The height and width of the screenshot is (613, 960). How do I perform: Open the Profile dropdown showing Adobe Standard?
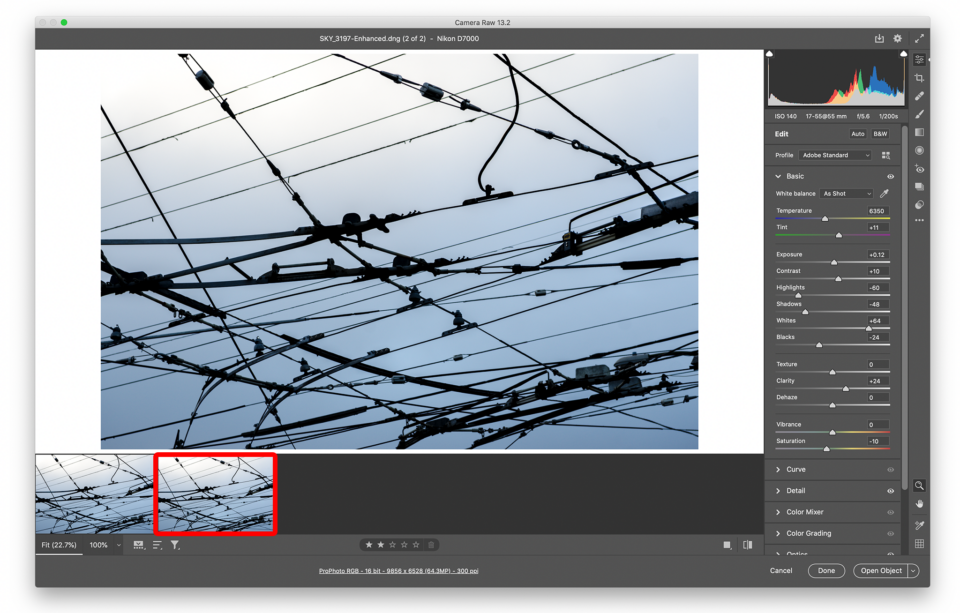point(835,155)
